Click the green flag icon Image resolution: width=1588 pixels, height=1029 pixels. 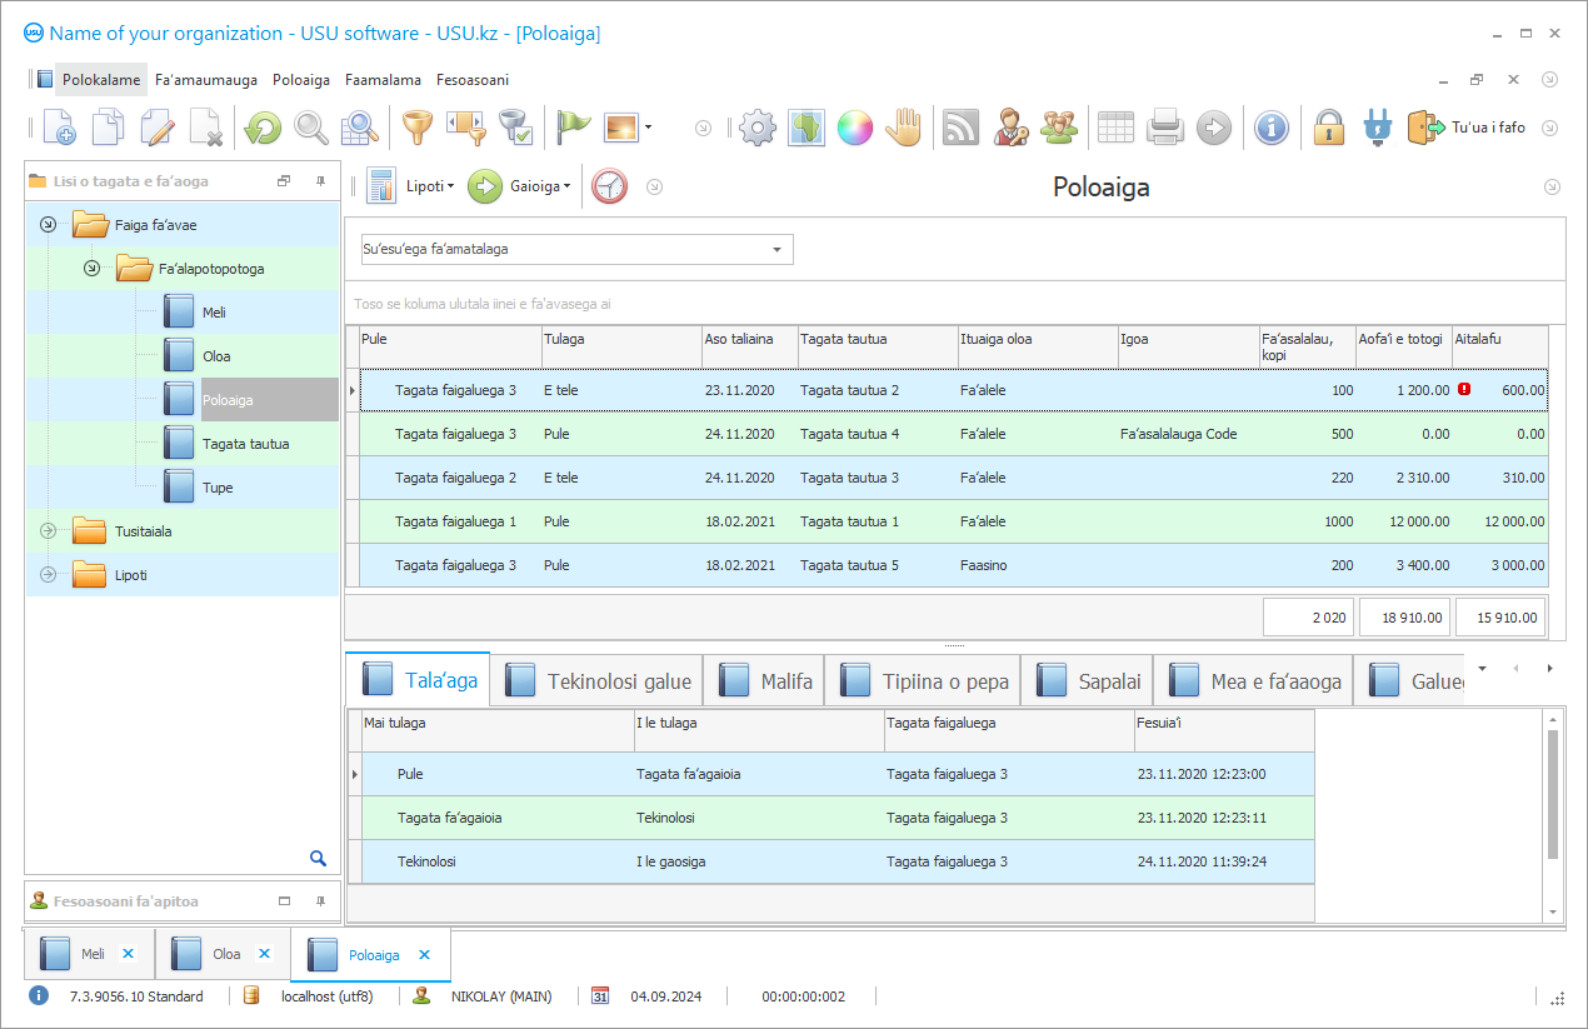pyautogui.click(x=573, y=128)
